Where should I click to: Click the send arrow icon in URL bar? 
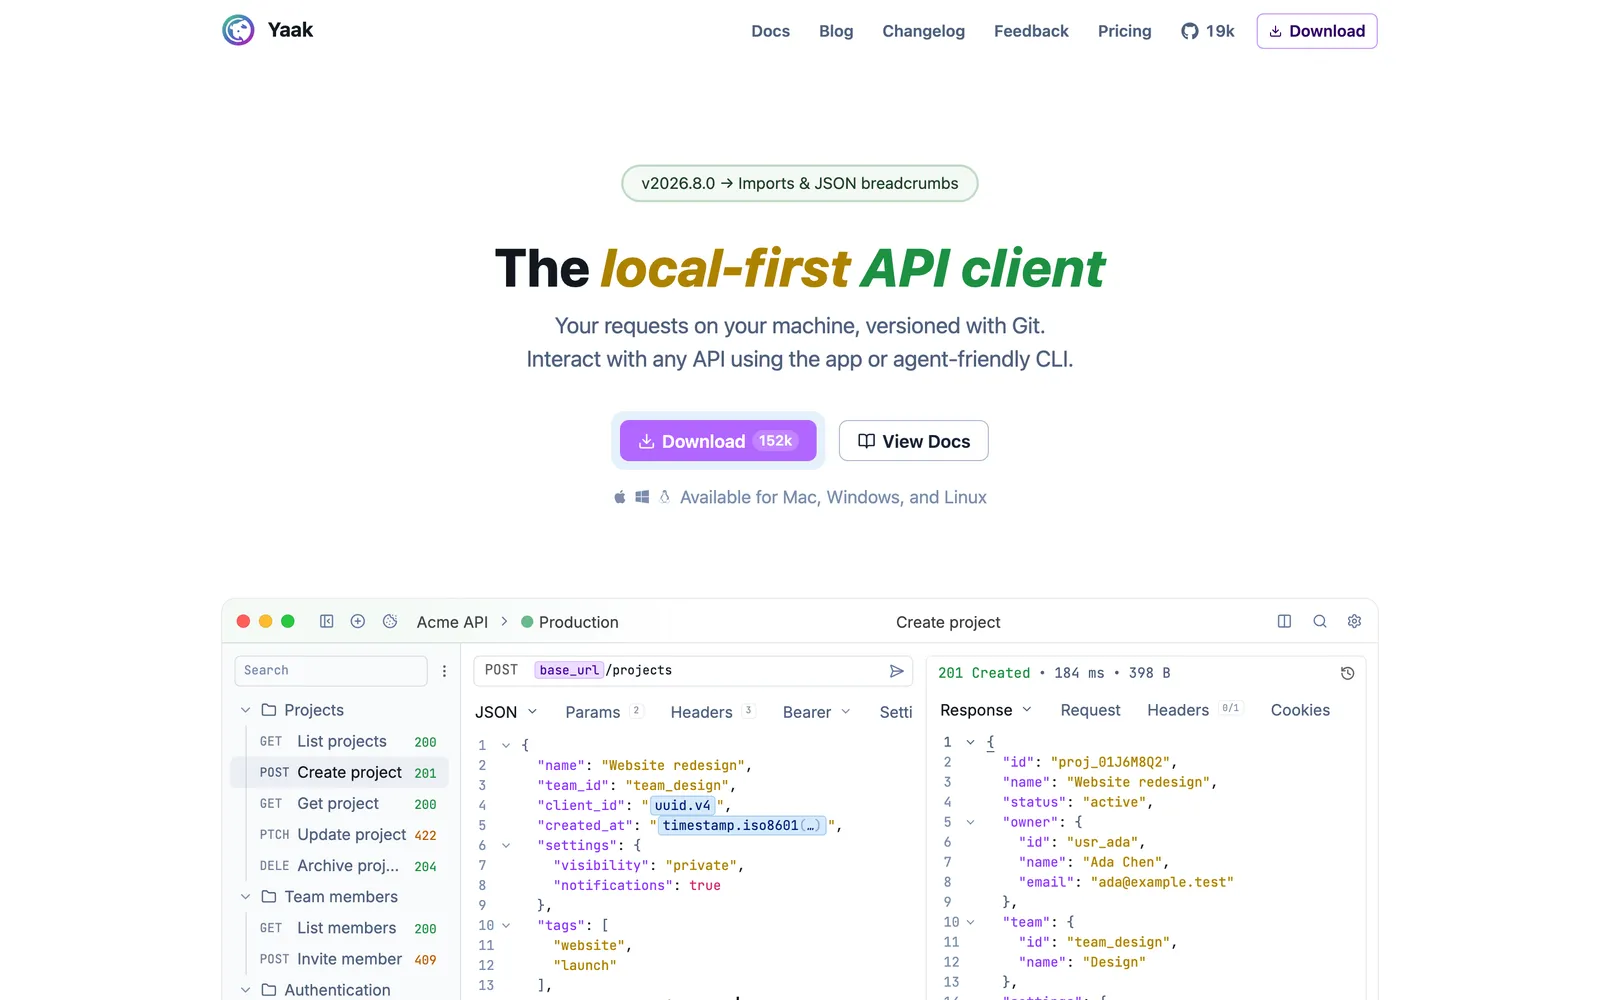[897, 671]
